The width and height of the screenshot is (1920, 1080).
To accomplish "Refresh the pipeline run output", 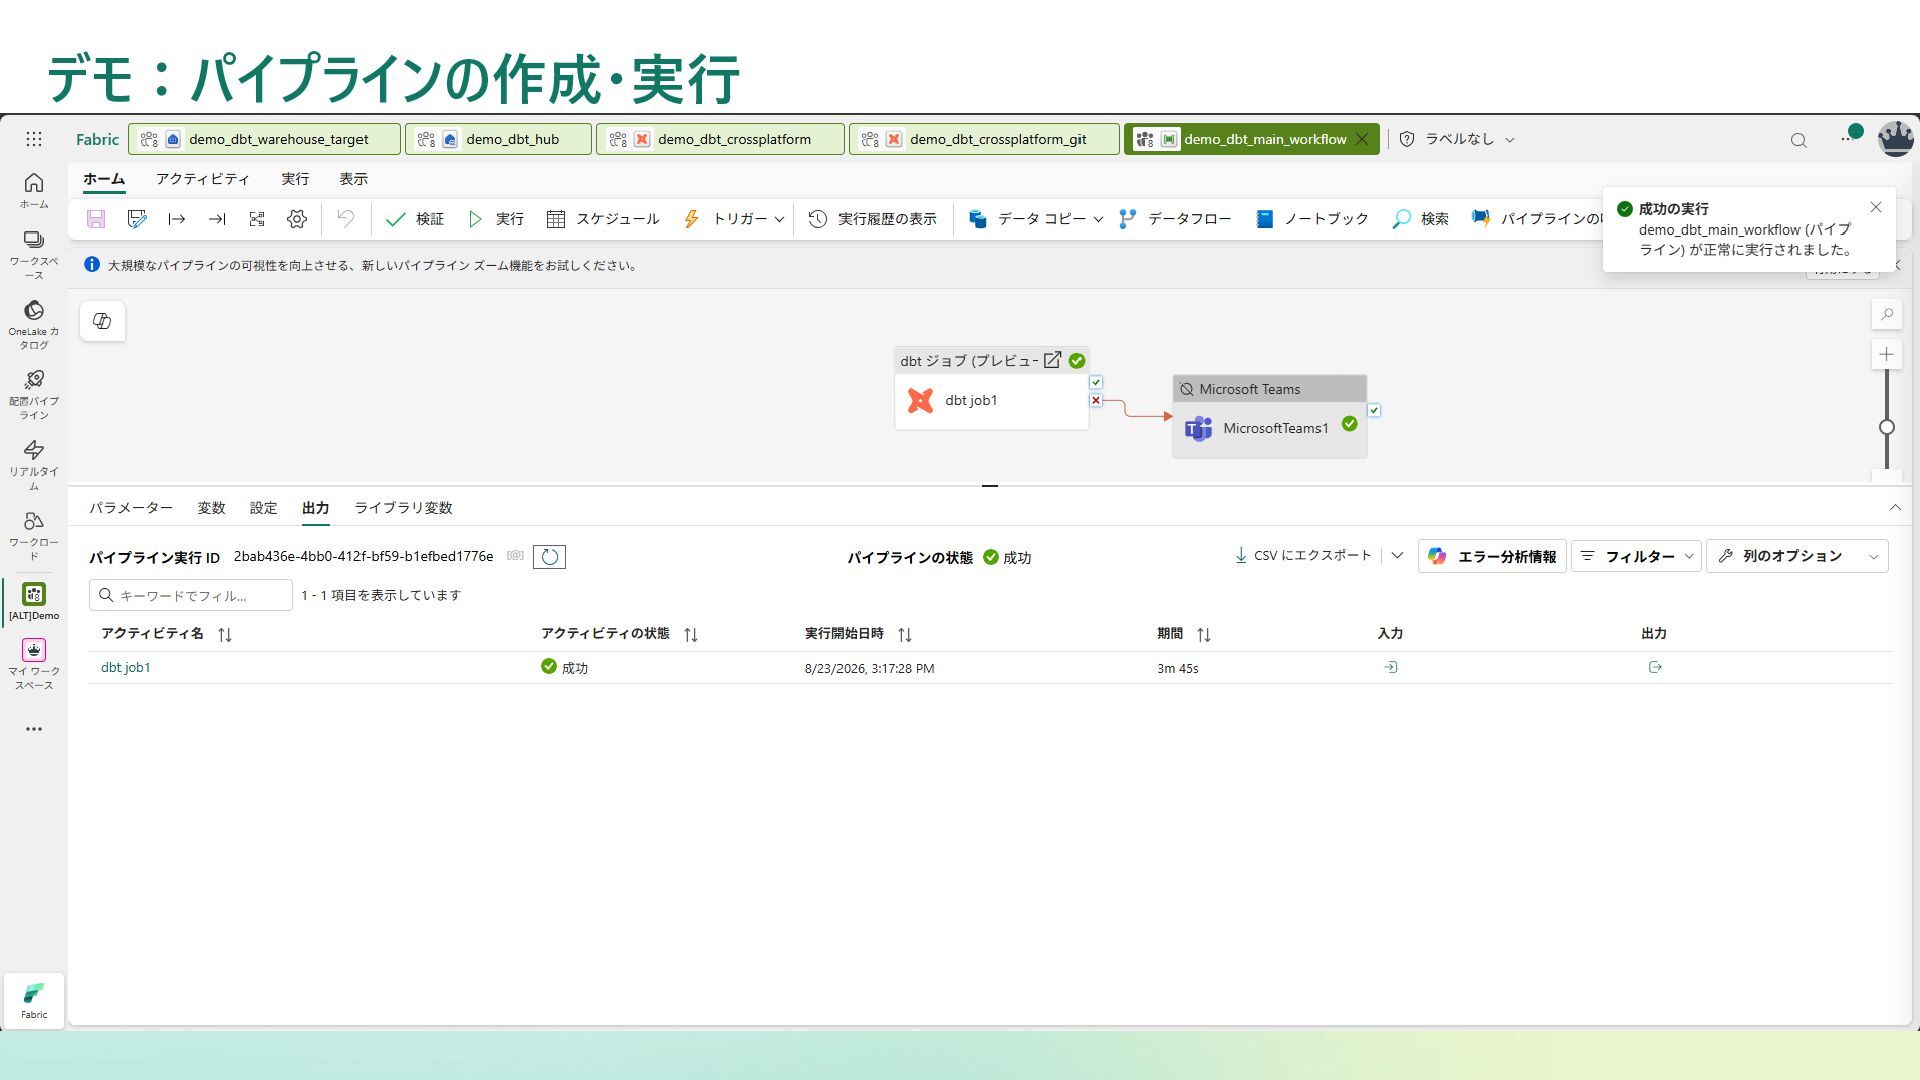I will 549,557.
